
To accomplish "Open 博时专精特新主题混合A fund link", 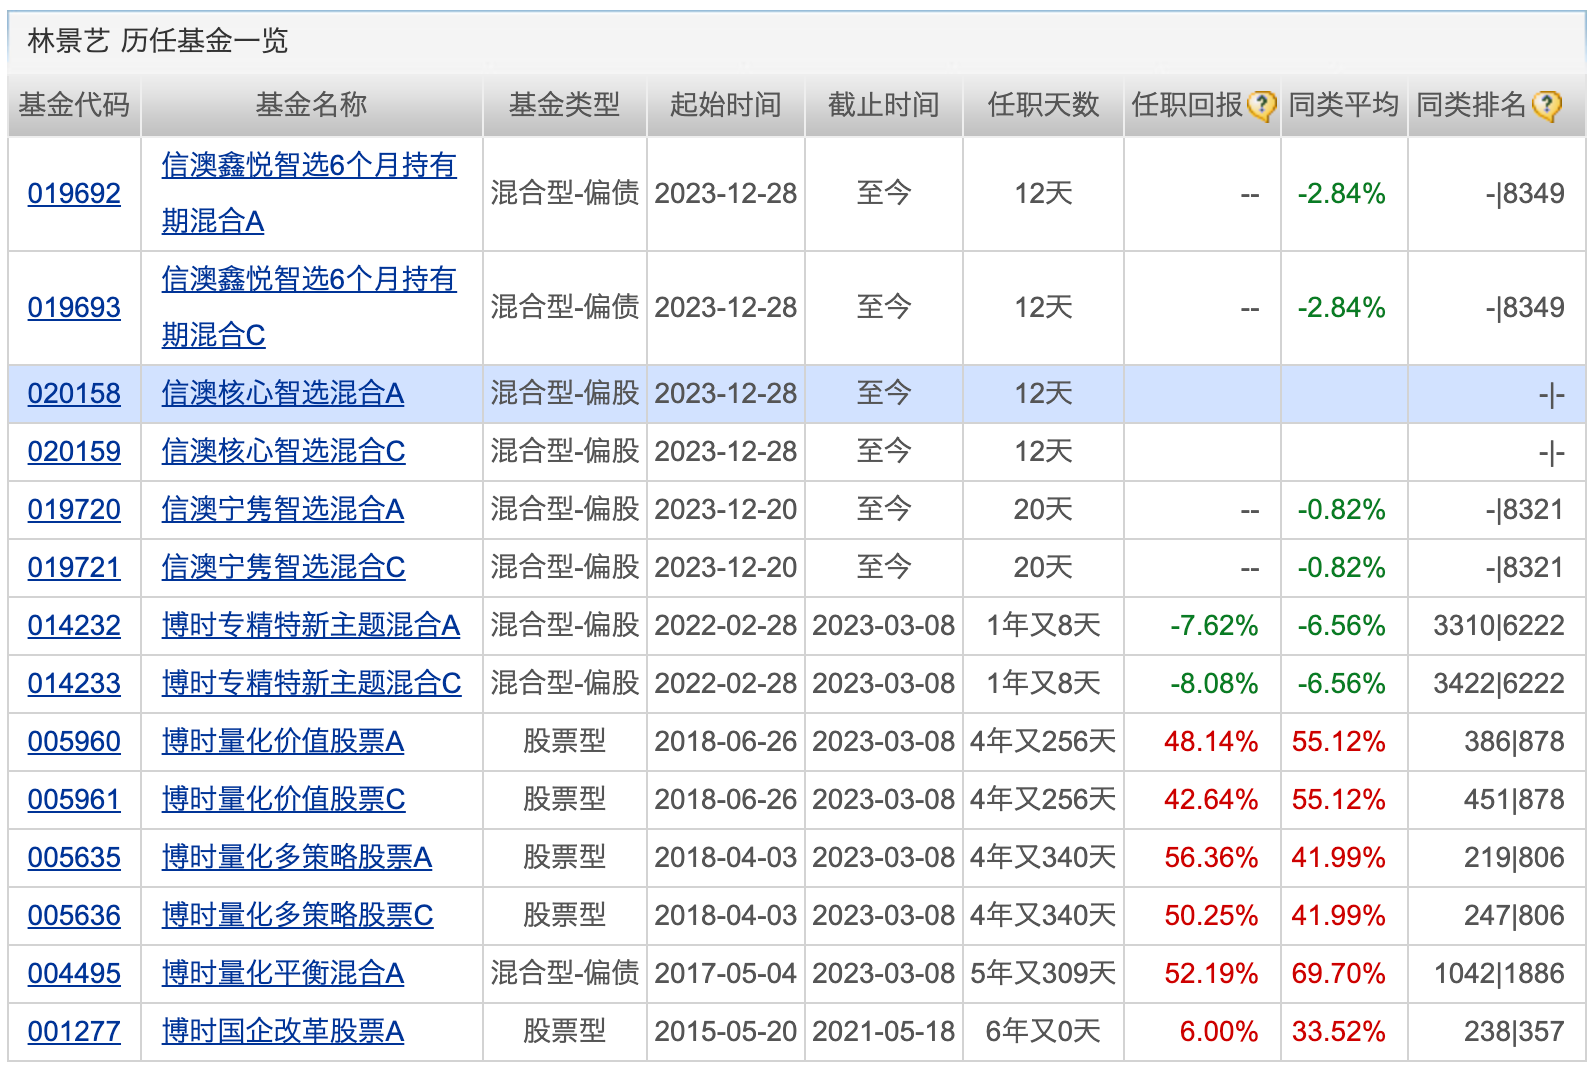I will click(311, 625).
